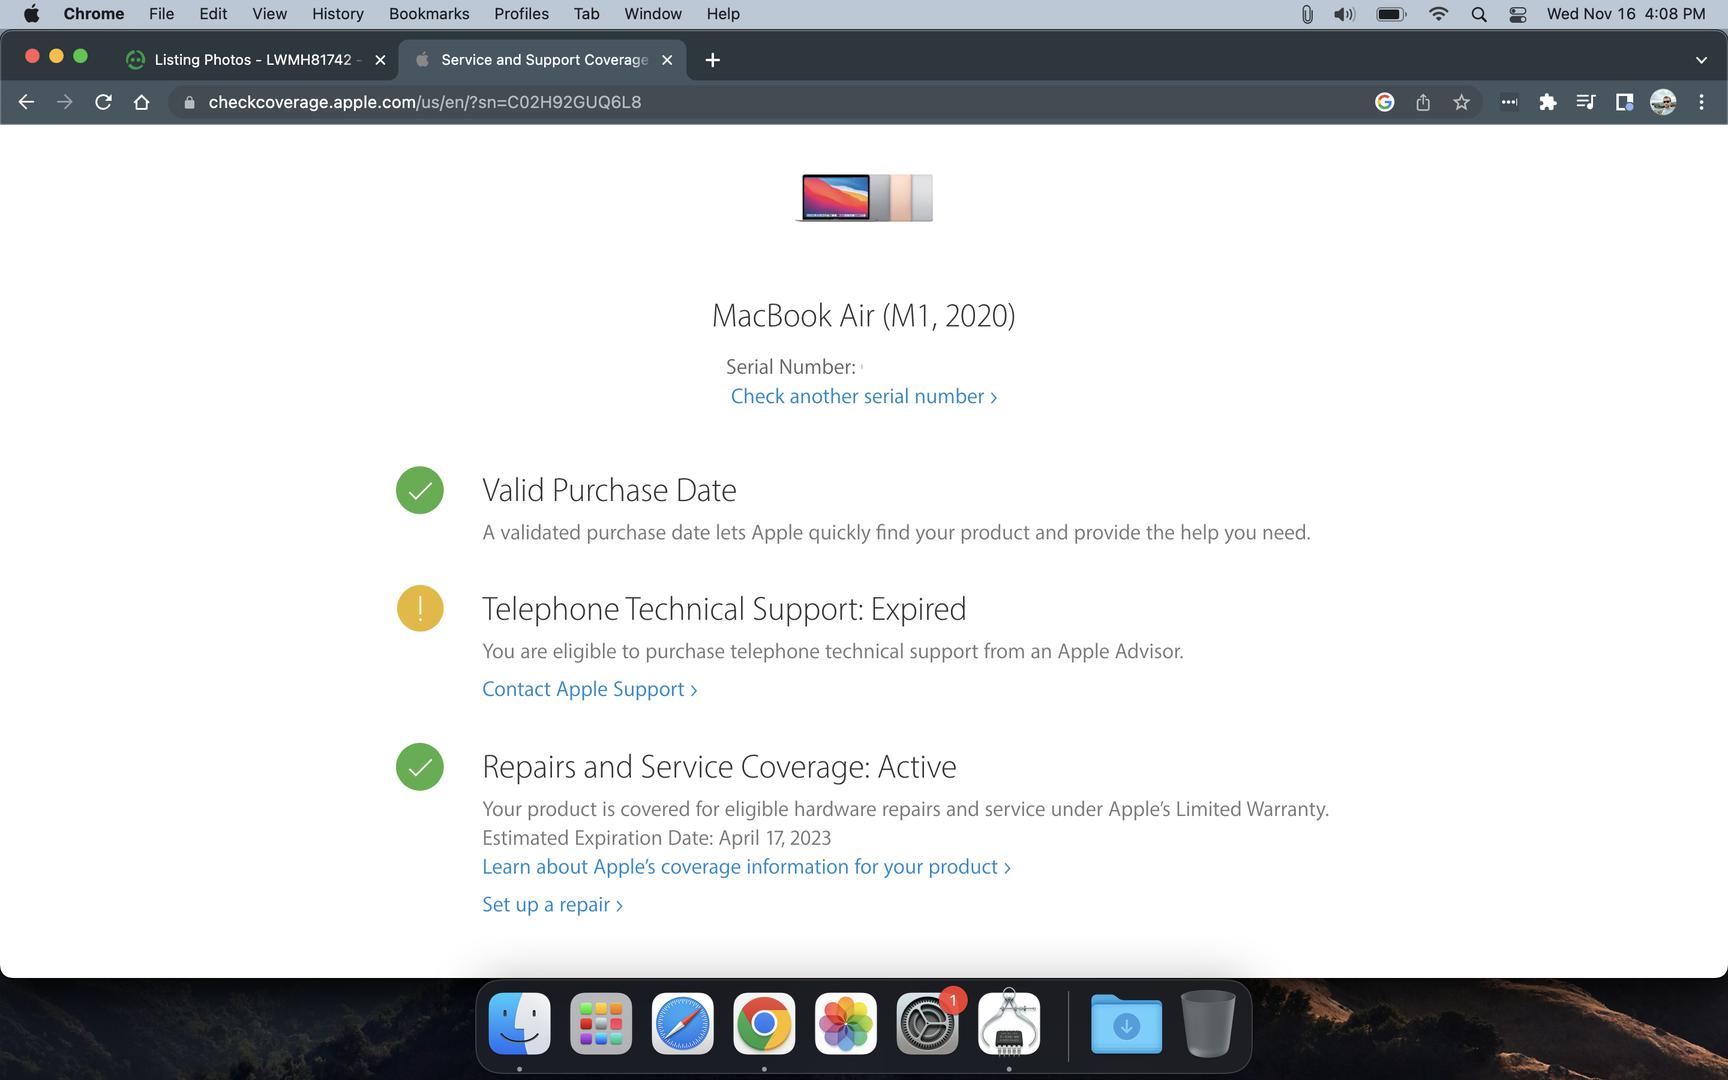Expand the tab search dropdown arrow
The width and height of the screenshot is (1728, 1080).
(1701, 60)
